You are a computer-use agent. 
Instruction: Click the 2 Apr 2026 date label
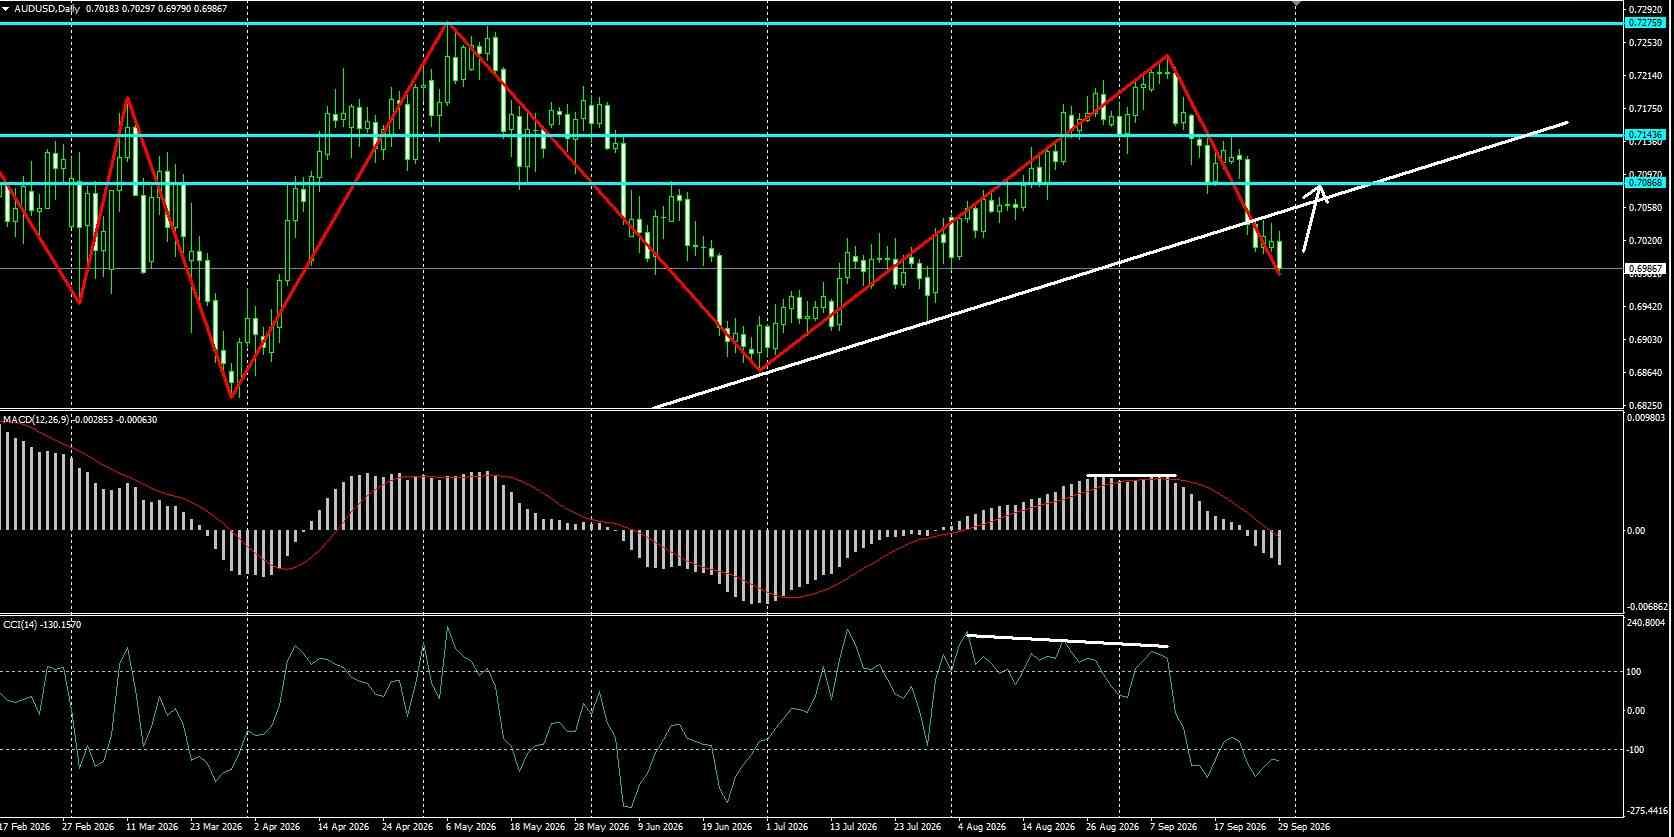277,827
